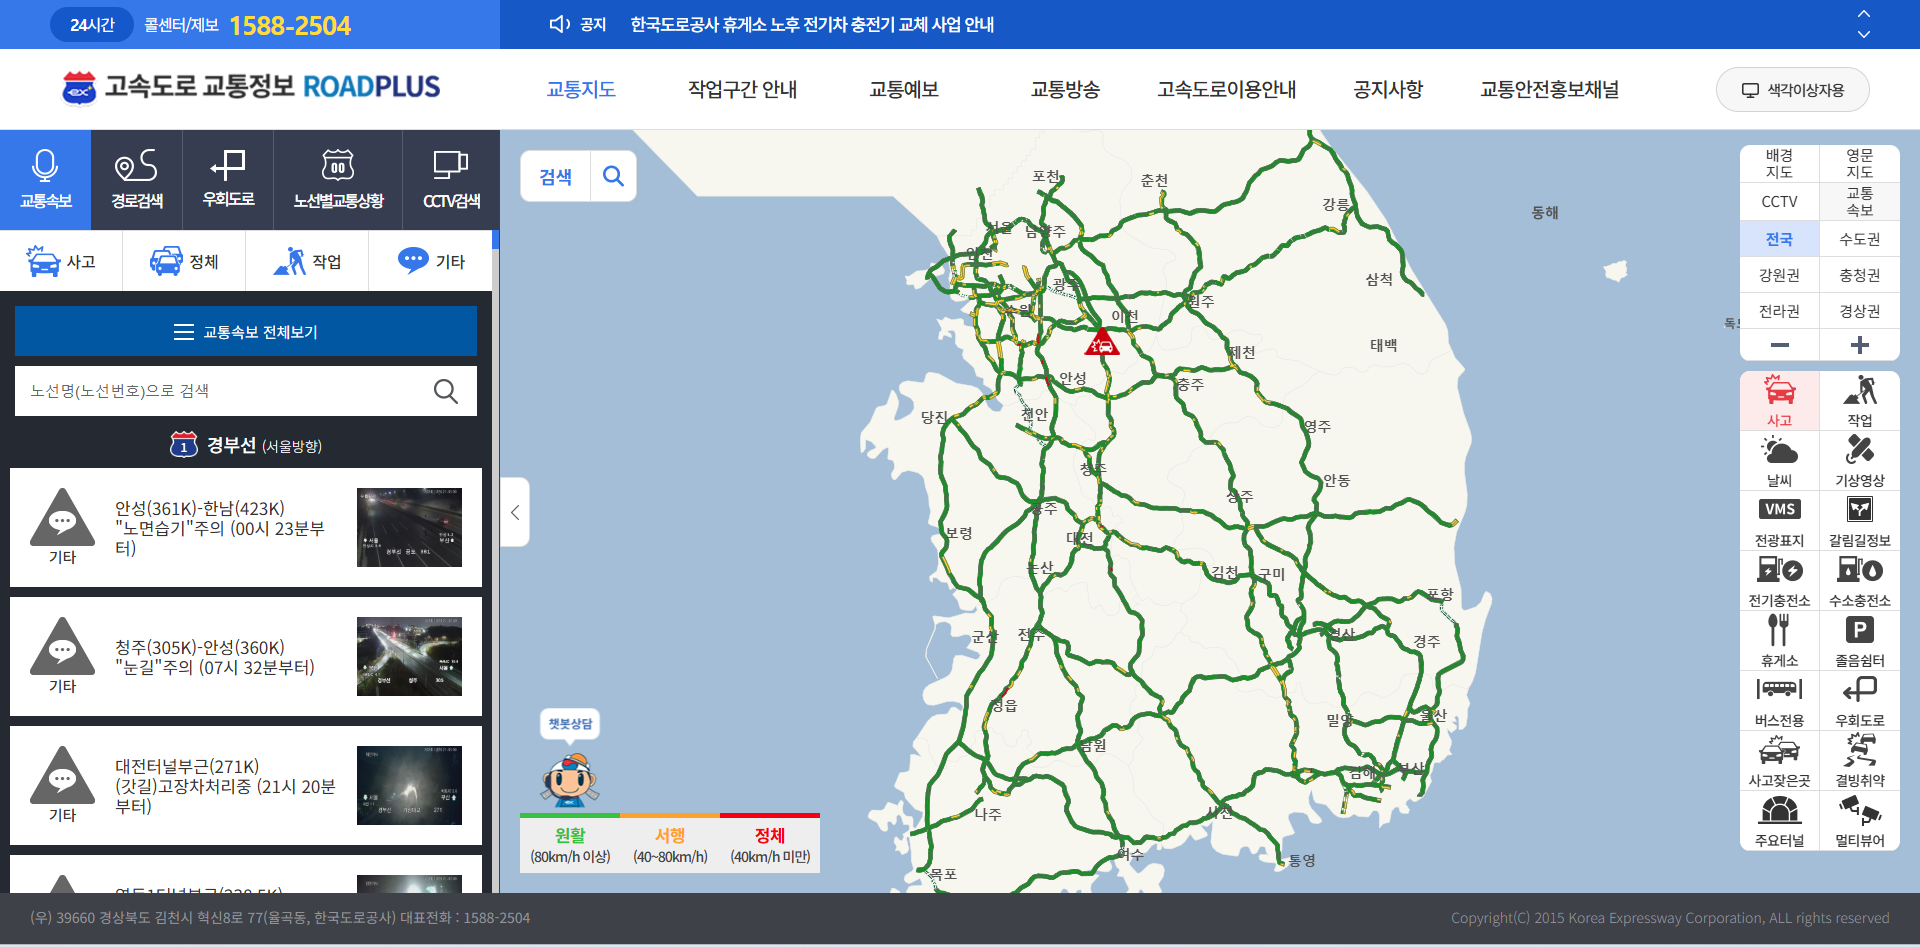
Task: Select the 강원권 region
Action: click(1779, 275)
